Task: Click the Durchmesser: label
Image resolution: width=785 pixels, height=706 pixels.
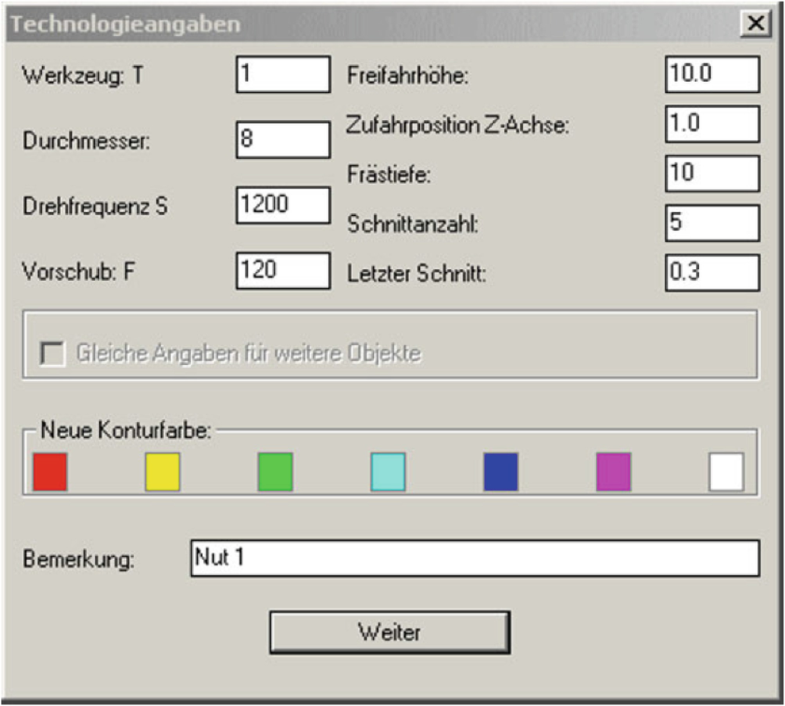Action: [x=86, y=141]
